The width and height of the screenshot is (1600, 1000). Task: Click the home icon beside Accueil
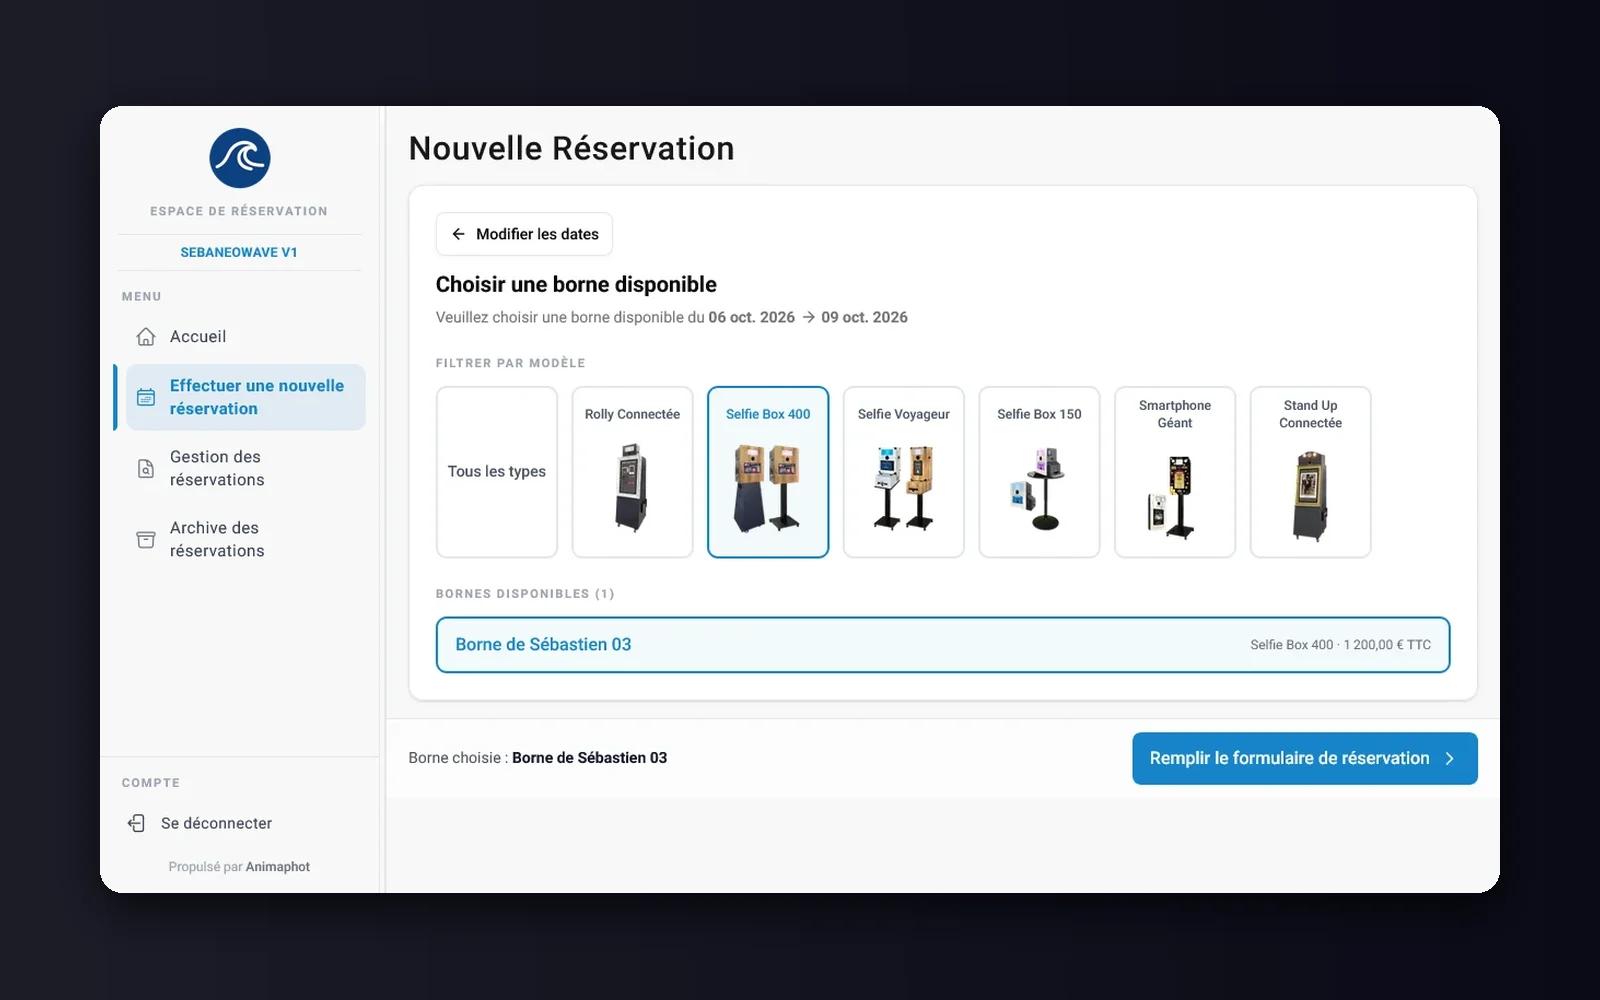pos(146,337)
